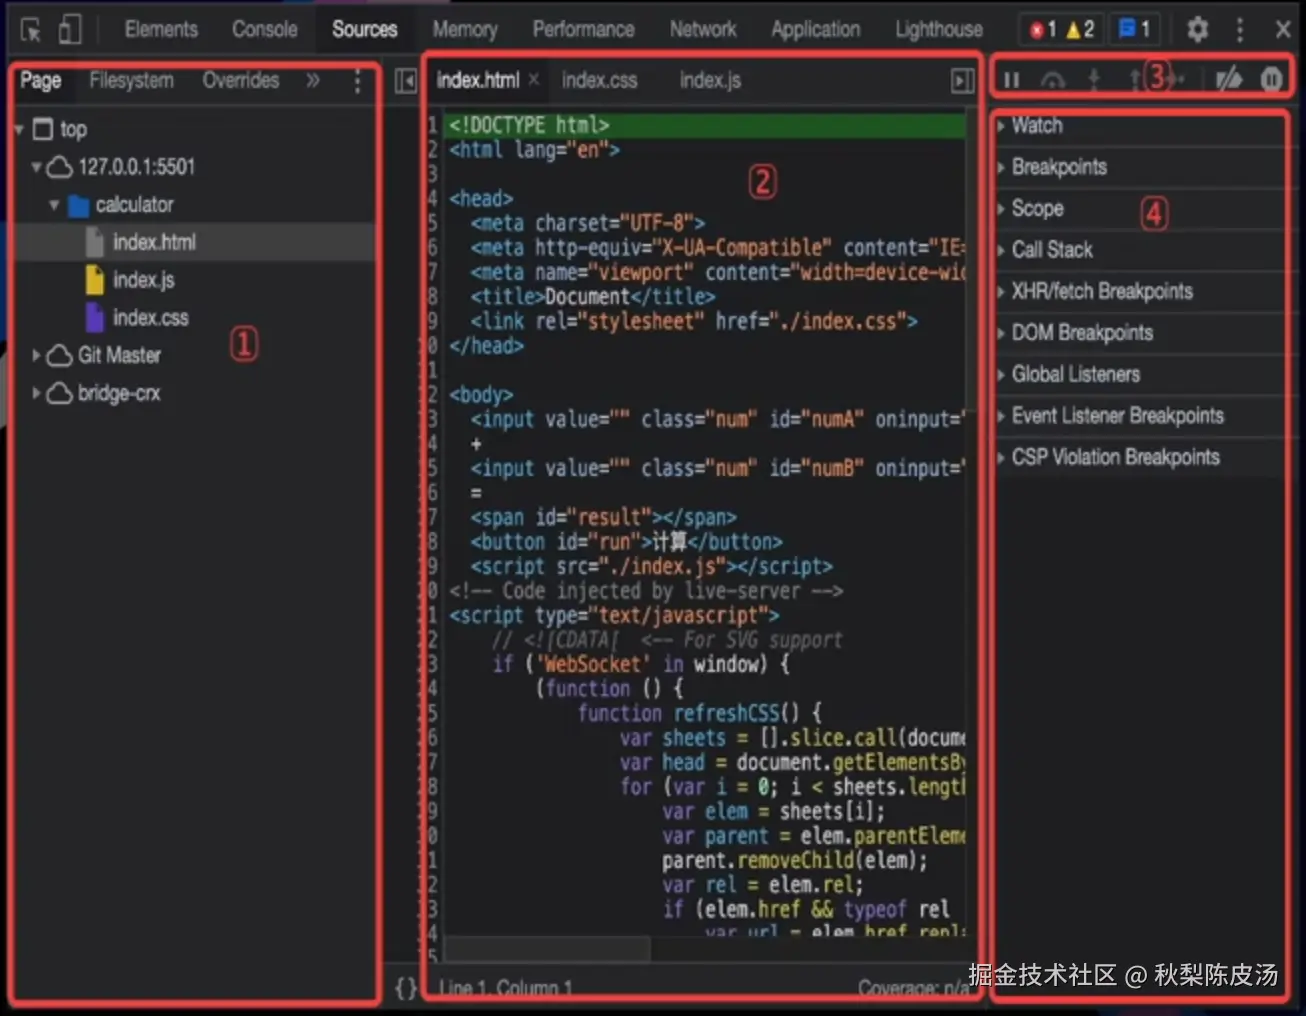The width and height of the screenshot is (1306, 1016).
Task: Click the 127.0.0.1:5501 cloud icon
Action: 60,167
